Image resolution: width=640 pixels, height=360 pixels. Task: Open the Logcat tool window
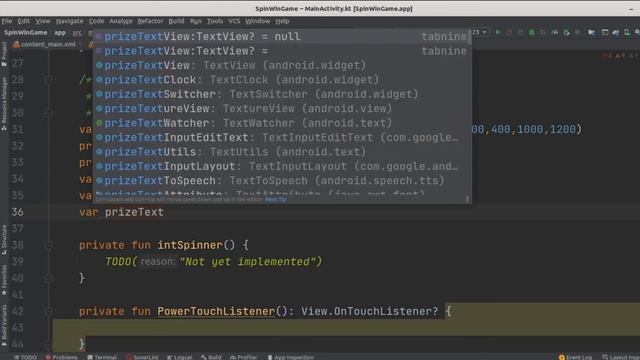180,357
